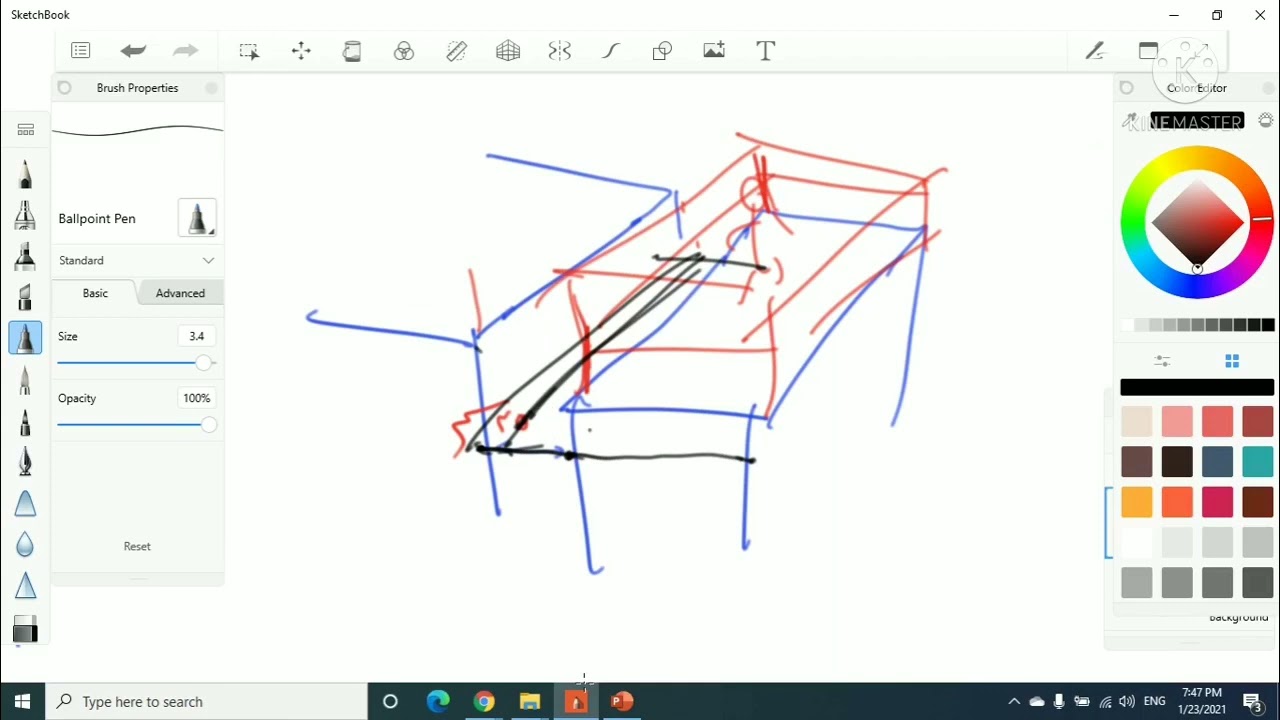
Task: Undo with the left arrow icon
Action: coord(133,50)
